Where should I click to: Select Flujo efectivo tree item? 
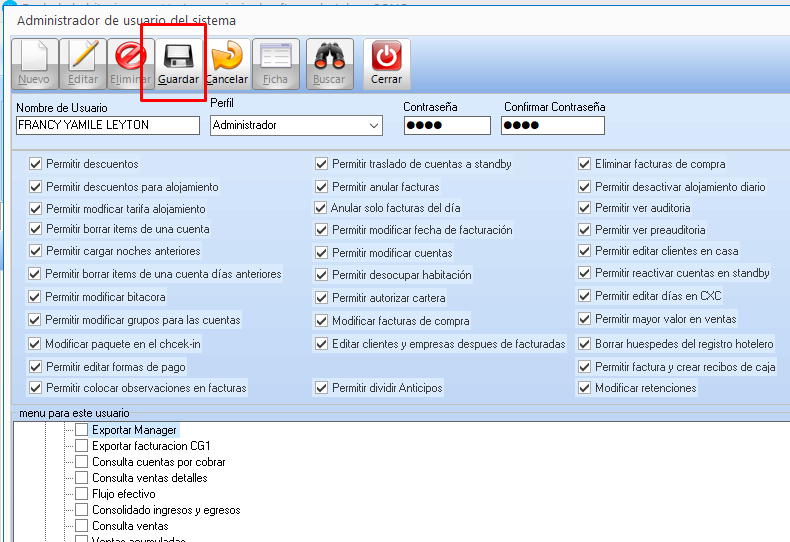pos(124,494)
